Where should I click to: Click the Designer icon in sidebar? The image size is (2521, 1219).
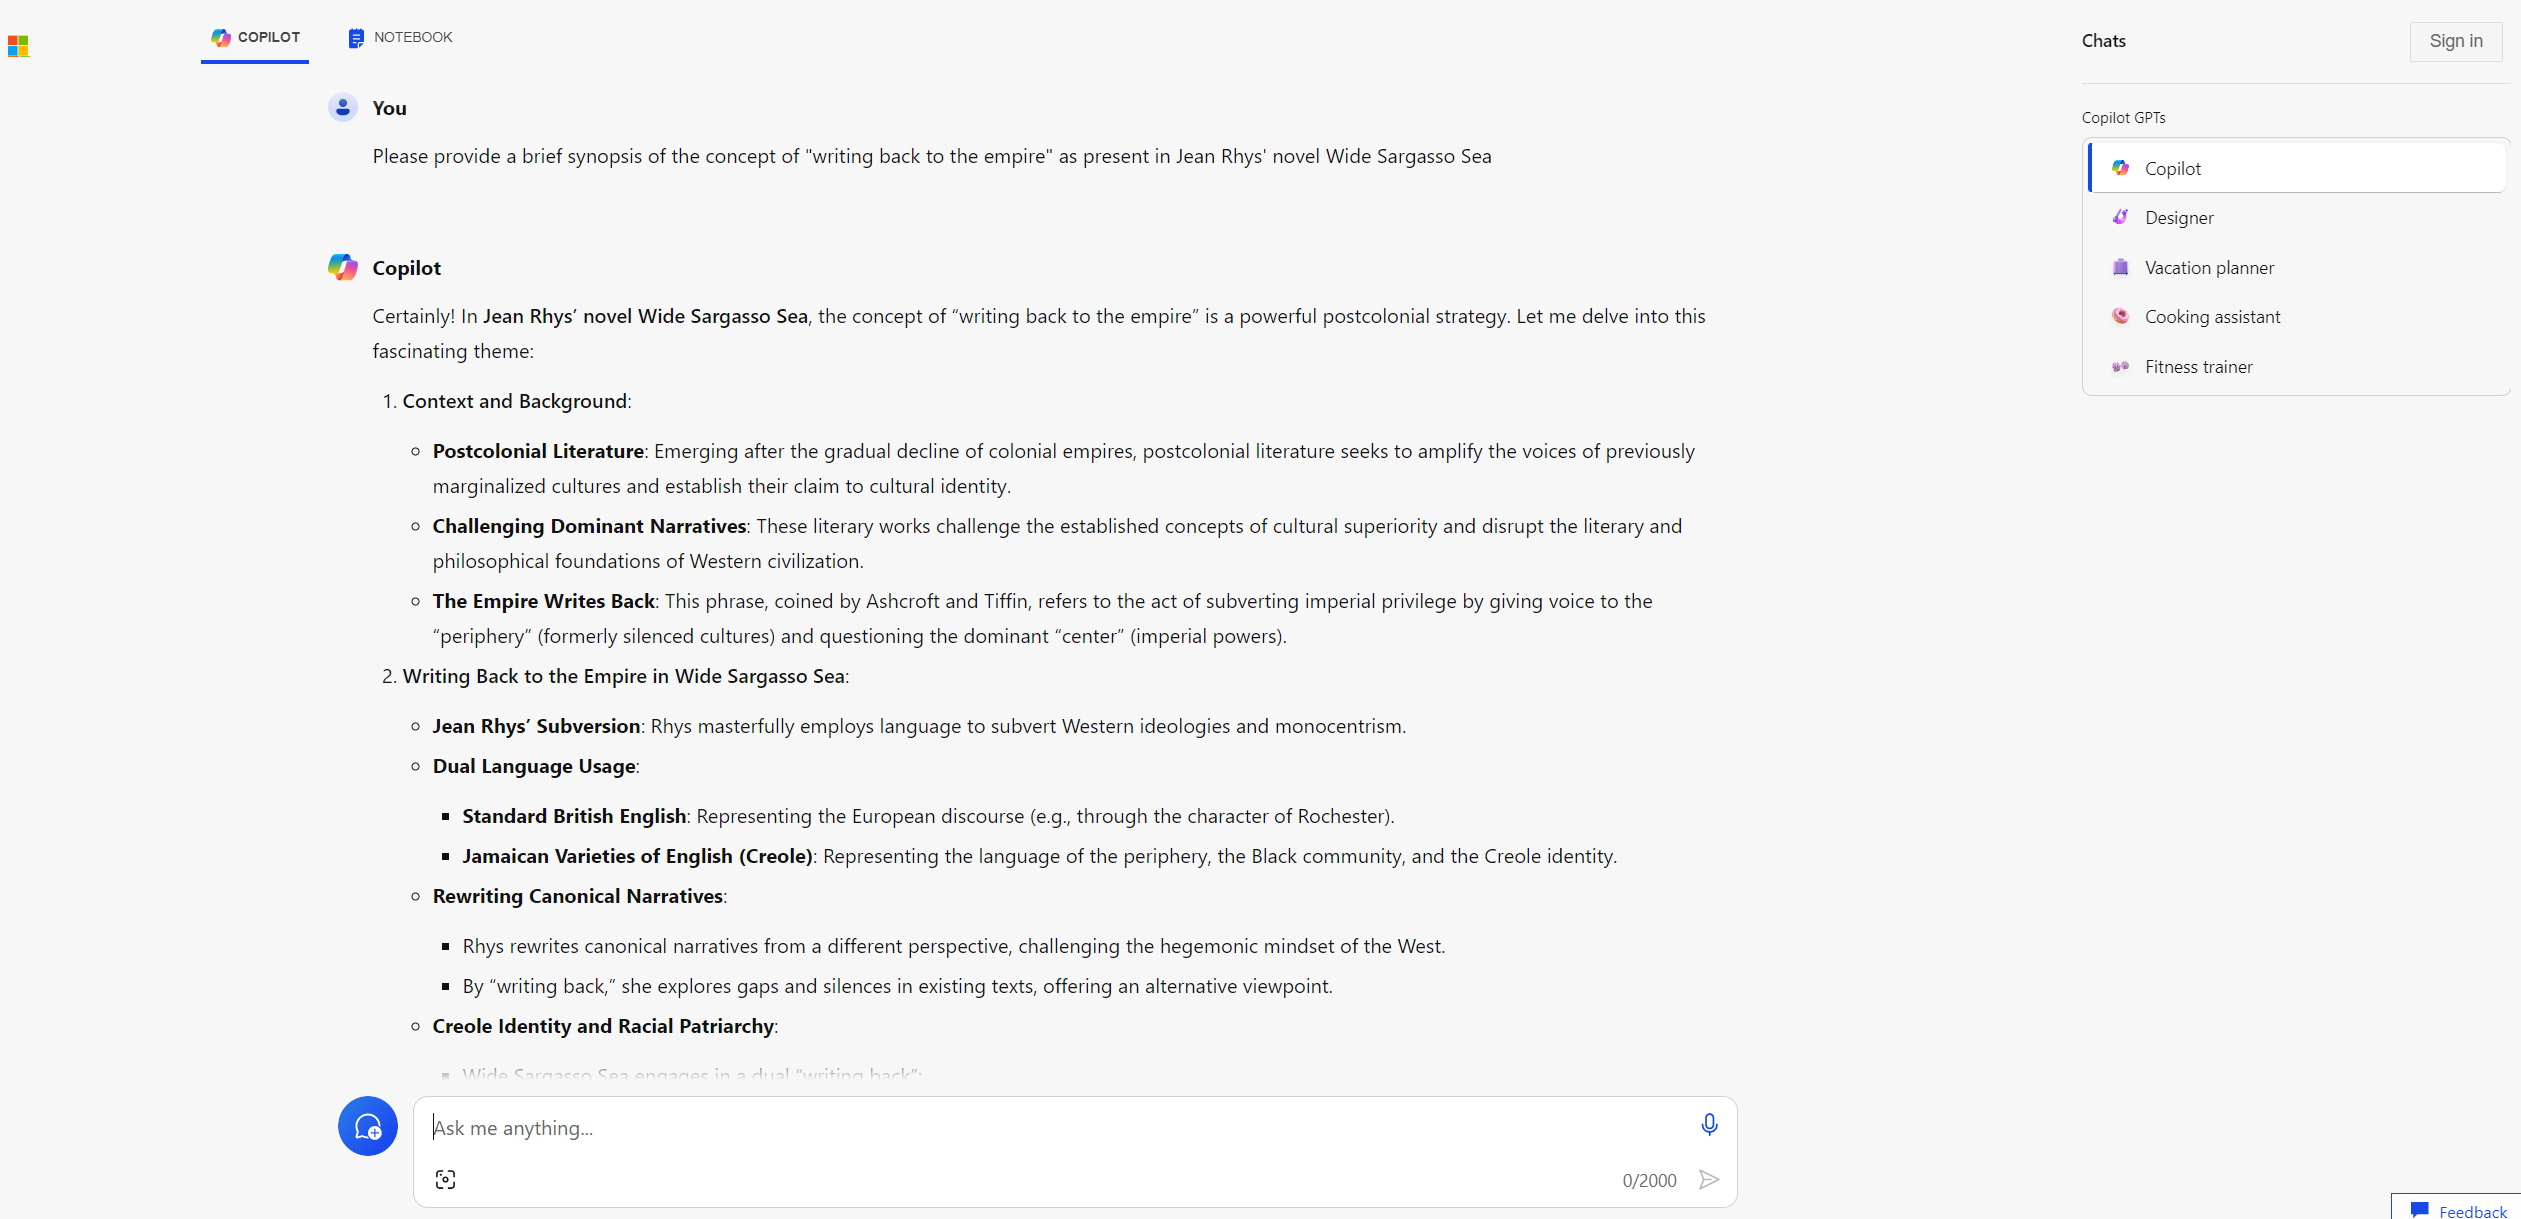click(x=2121, y=217)
